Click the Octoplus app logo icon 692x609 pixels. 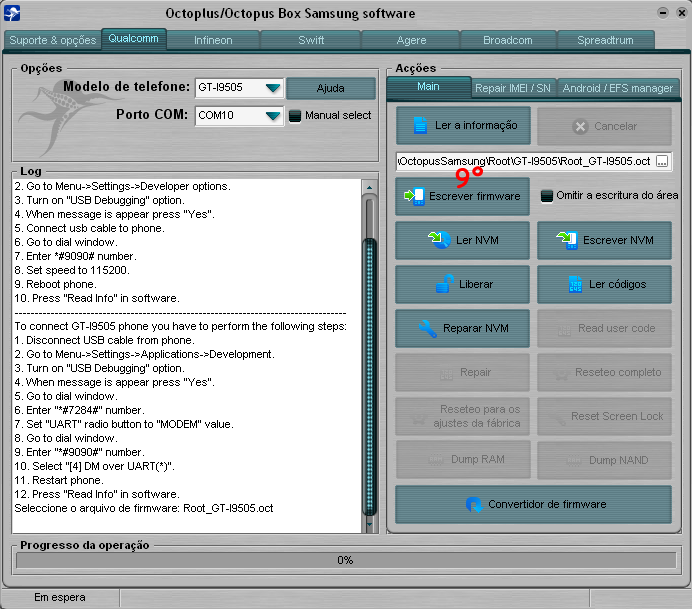click(11, 12)
